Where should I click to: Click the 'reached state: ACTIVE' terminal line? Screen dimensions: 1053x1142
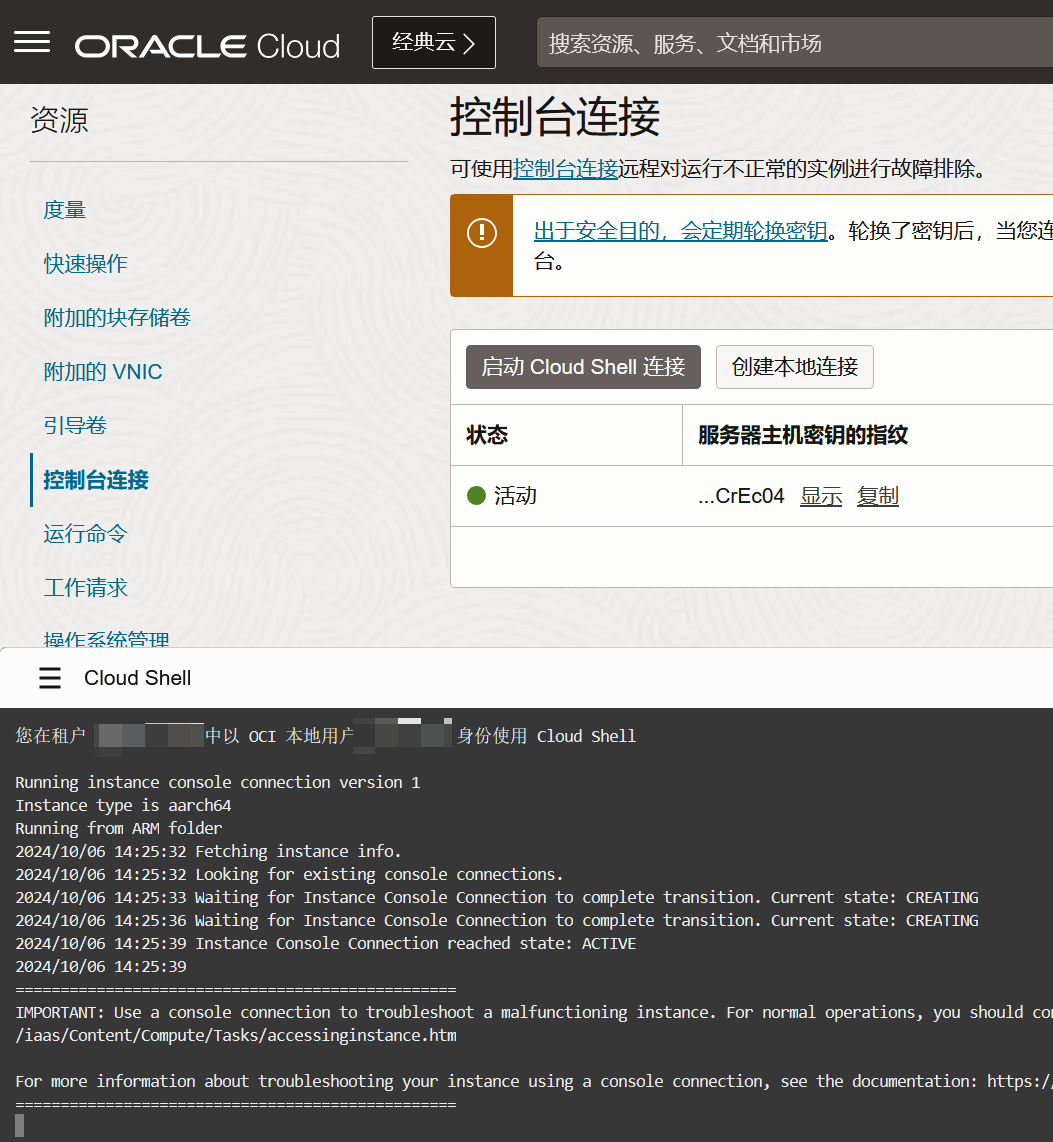[x=326, y=944]
